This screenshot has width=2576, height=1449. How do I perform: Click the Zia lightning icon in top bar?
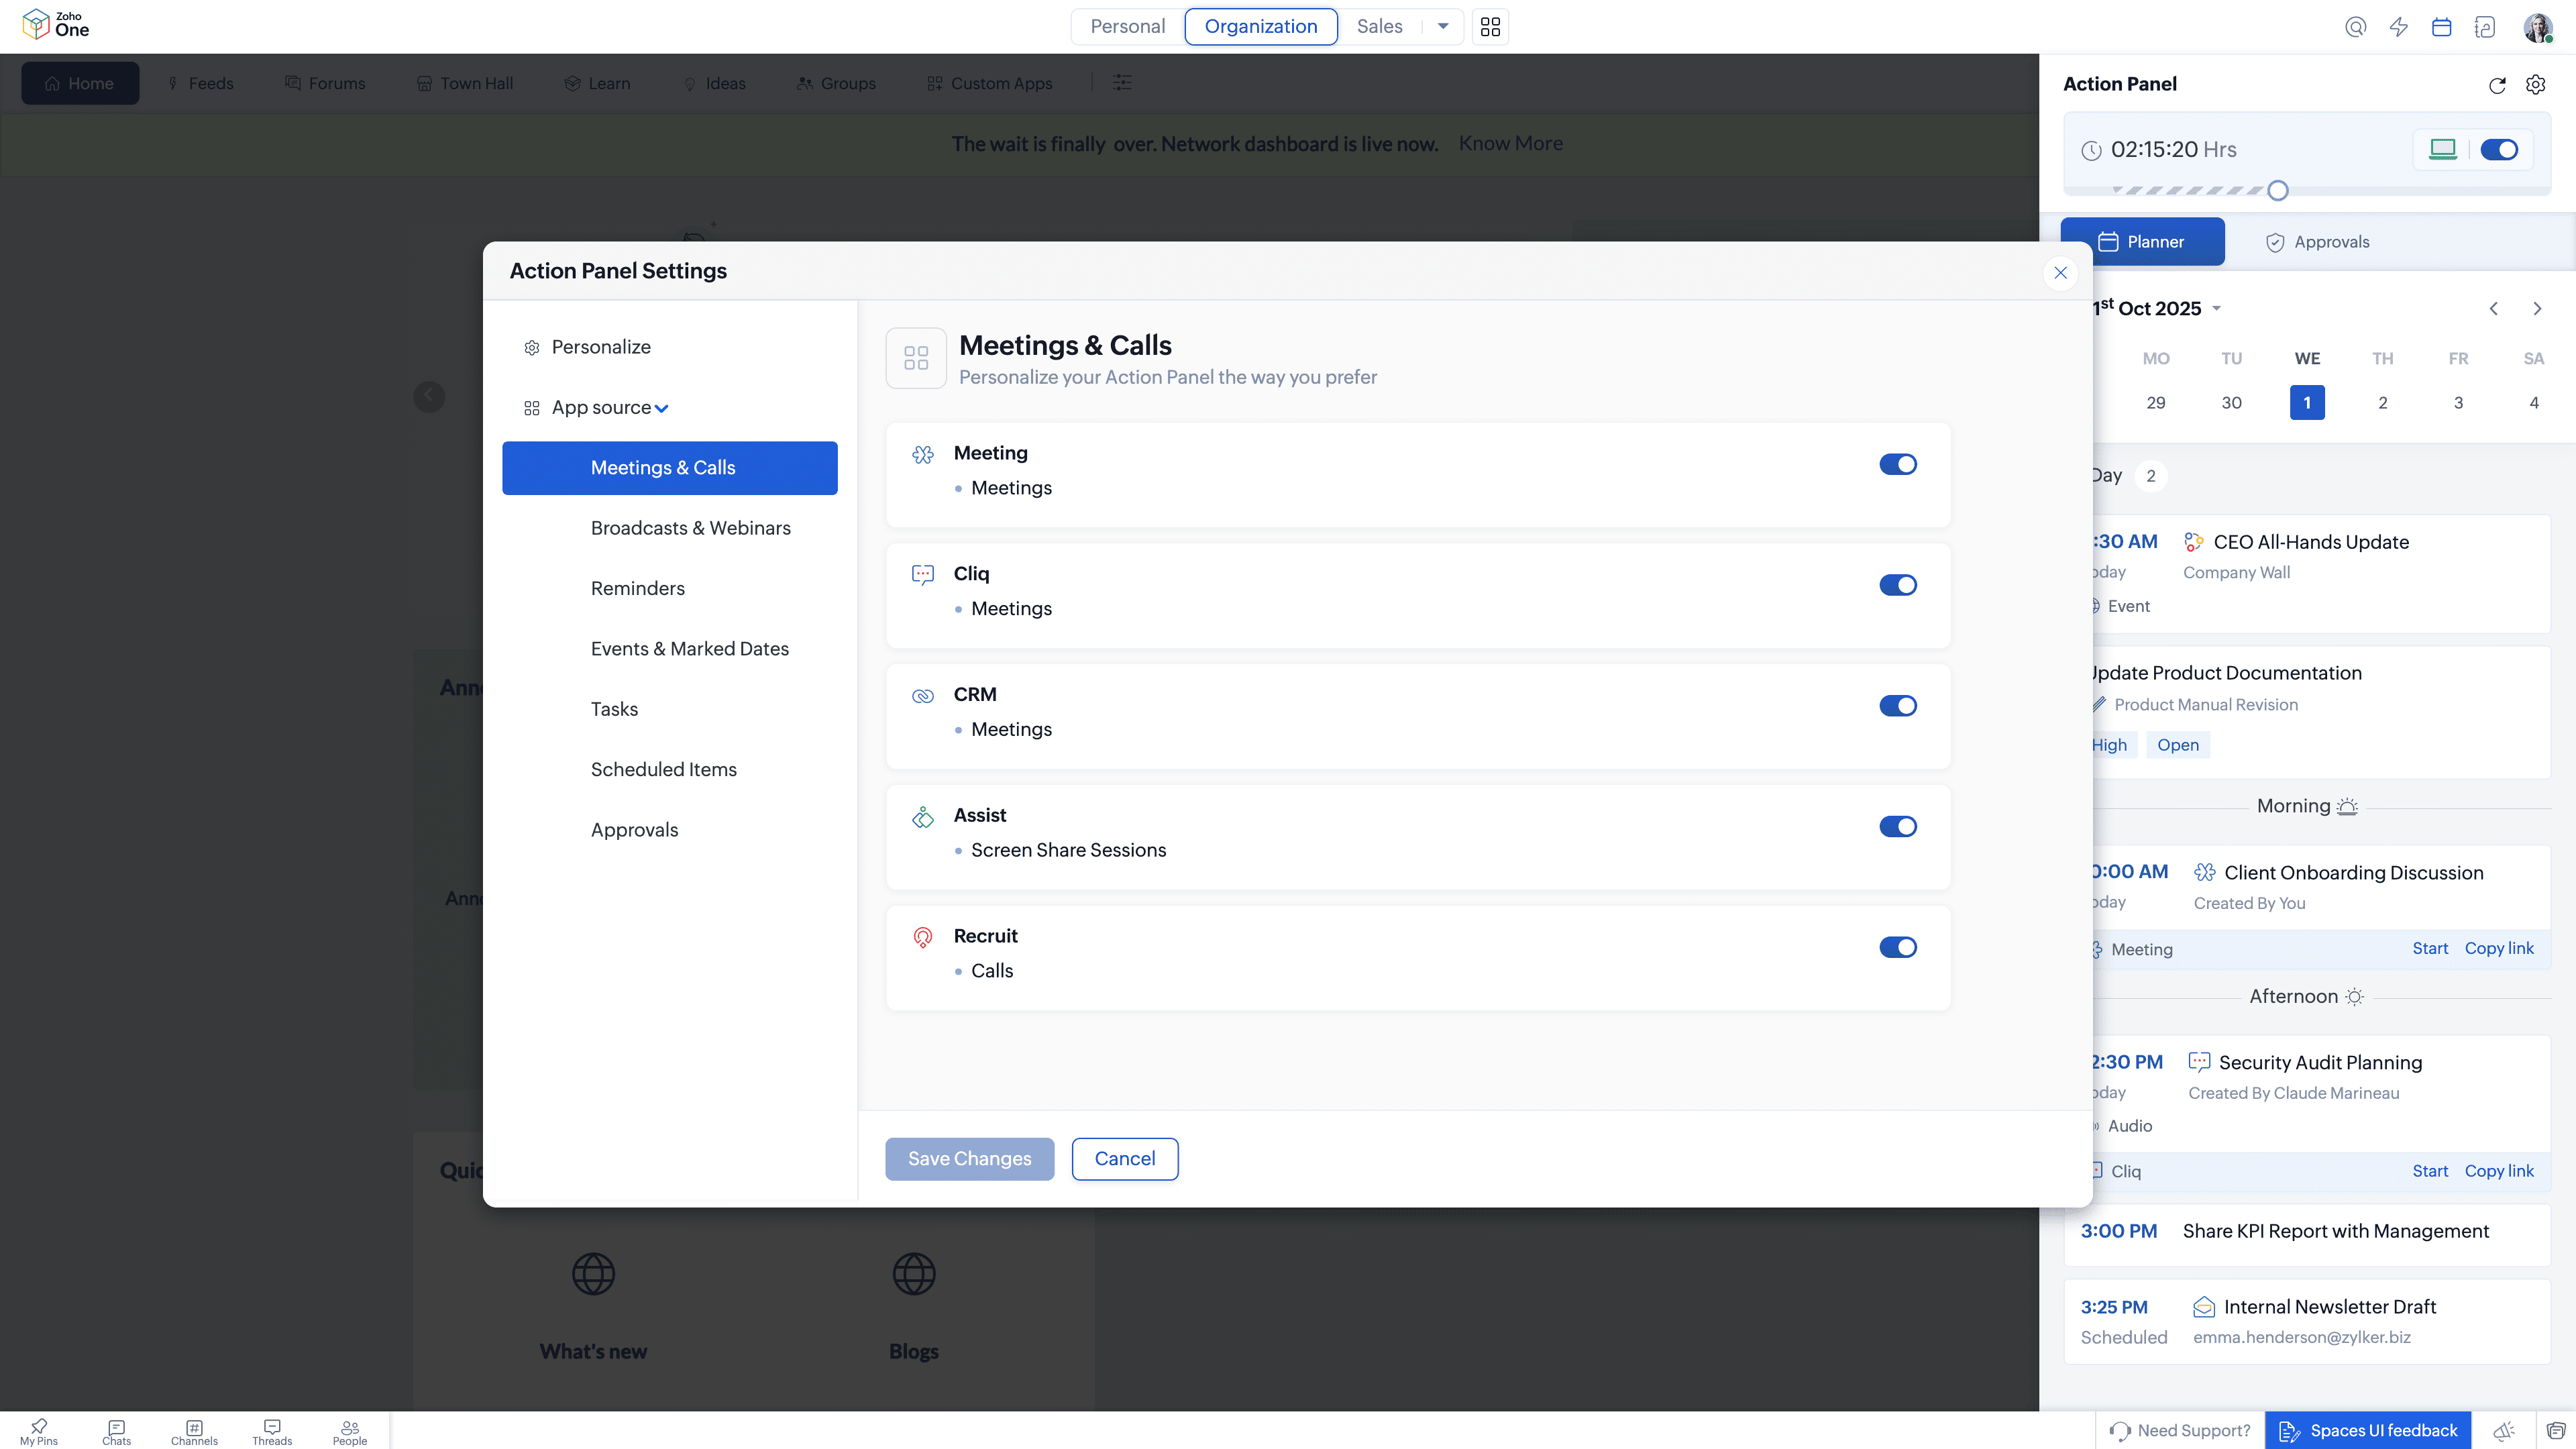2398,27
